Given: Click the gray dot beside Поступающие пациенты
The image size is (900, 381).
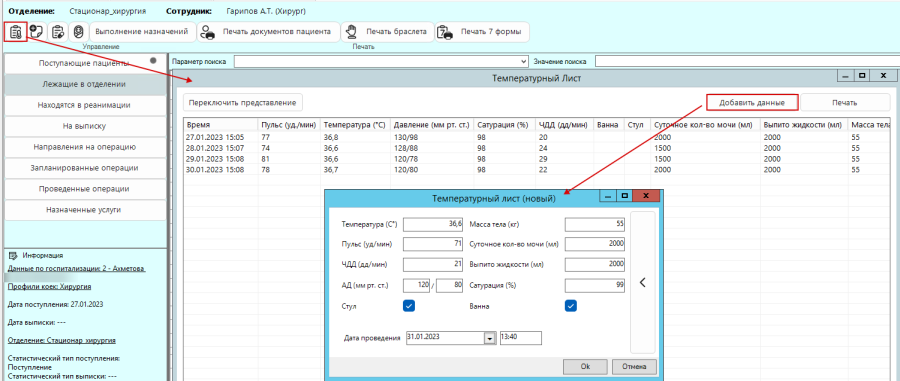Looking at the screenshot, I should 153,60.
